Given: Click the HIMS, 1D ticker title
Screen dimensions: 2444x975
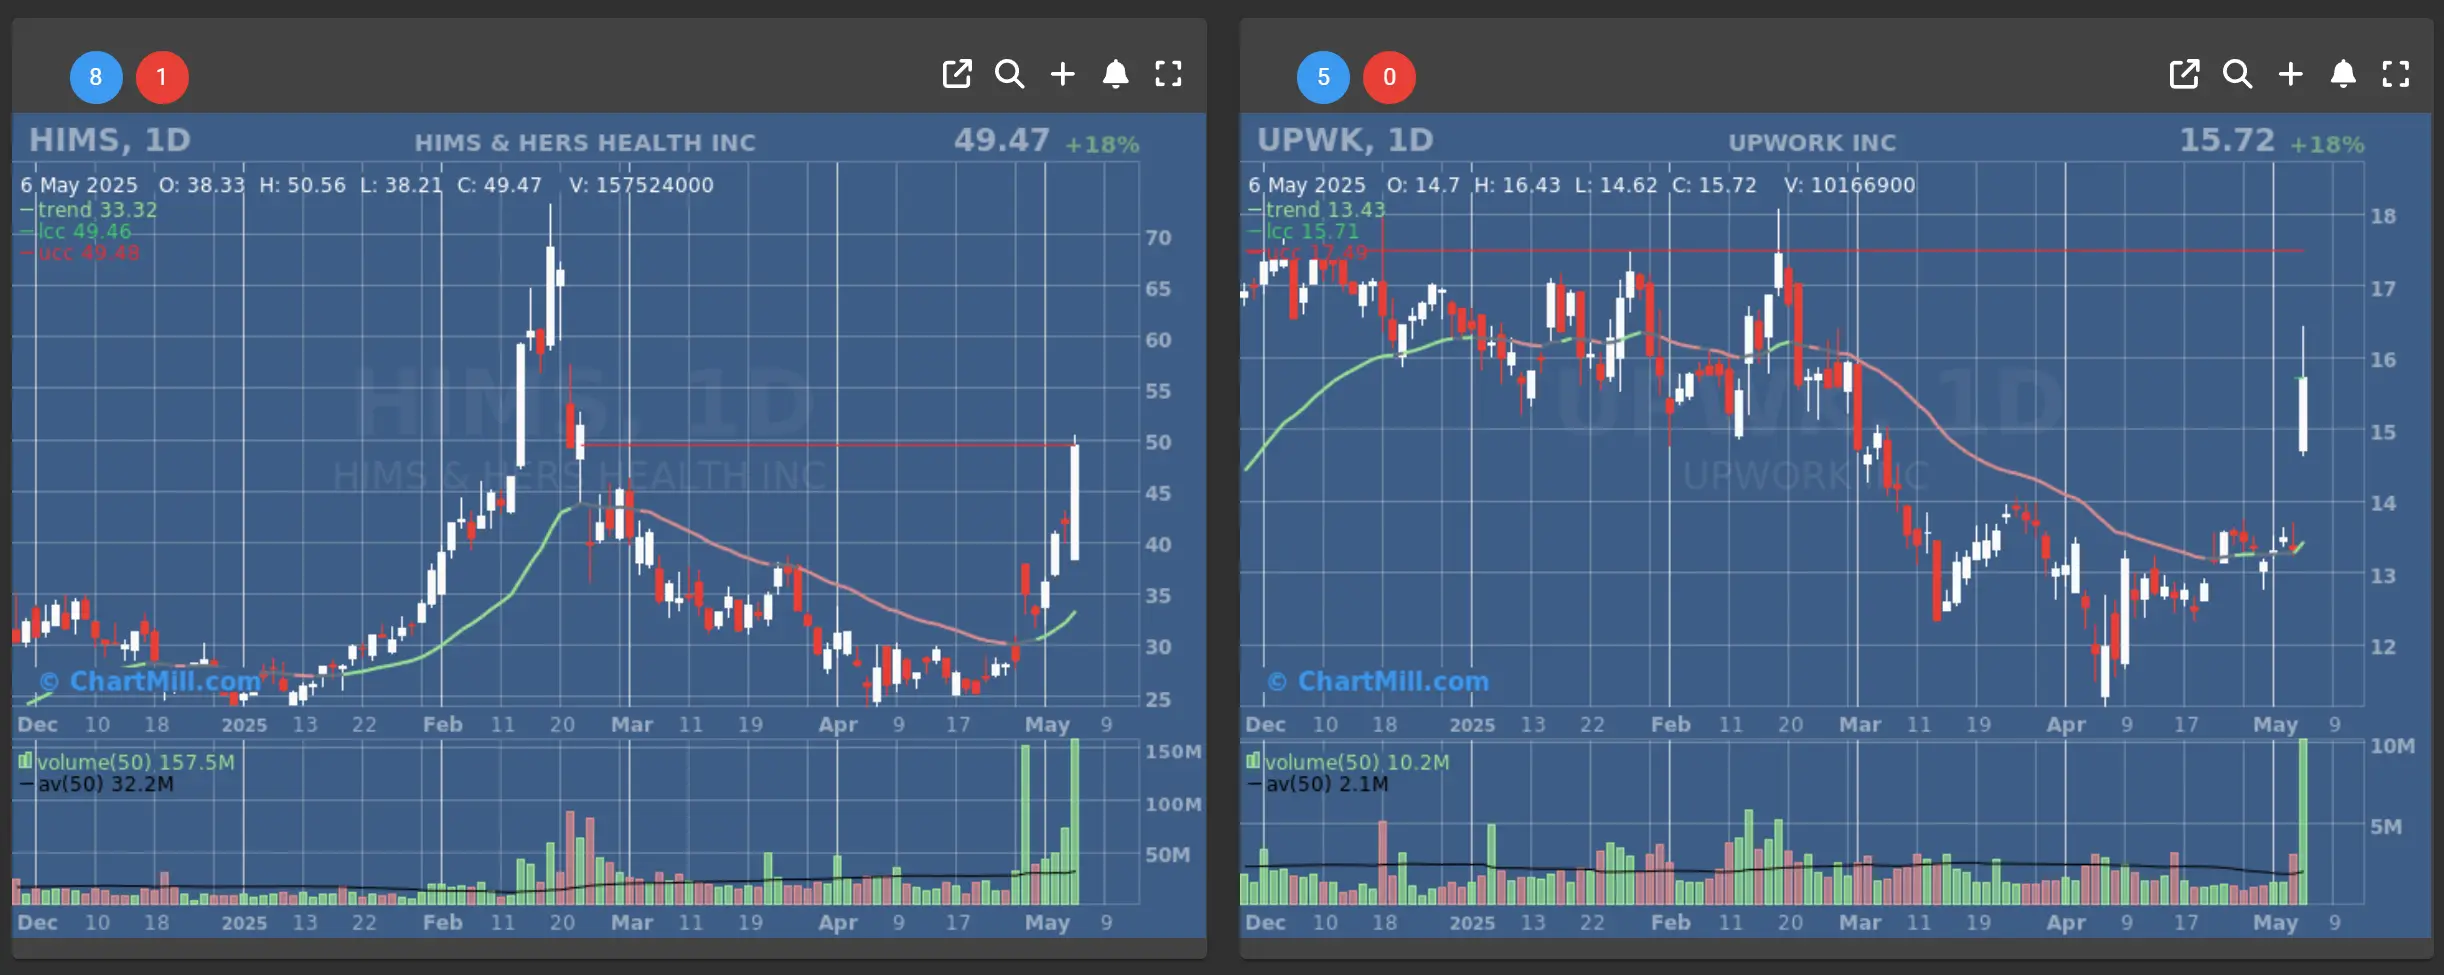Looking at the screenshot, I should (110, 141).
